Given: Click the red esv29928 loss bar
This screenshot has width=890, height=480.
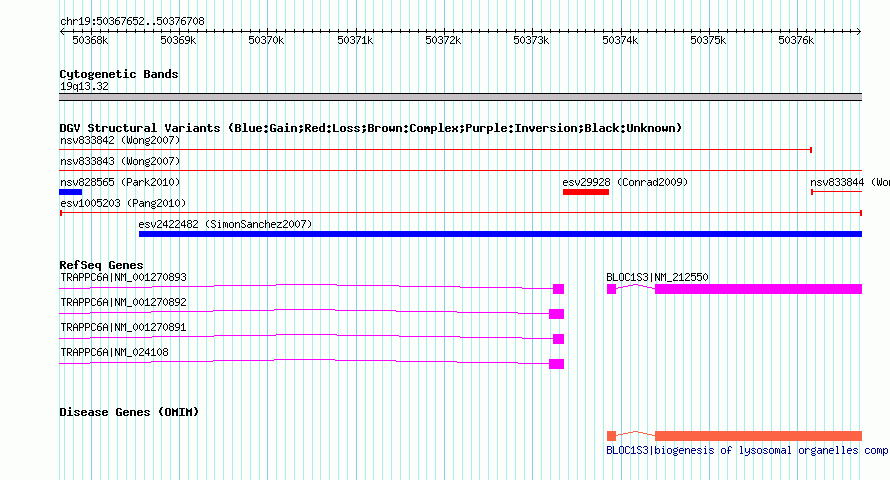Looking at the screenshot, I should pos(586,192).
